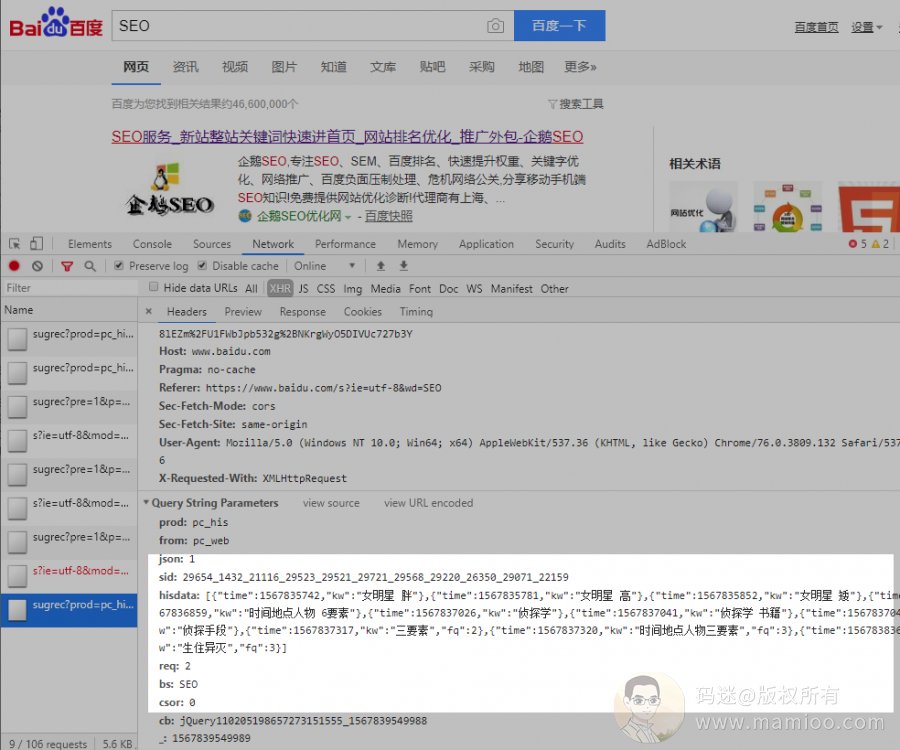Clear the network log
This screenshot has width=900, height=750.
[x=37, y=266]
